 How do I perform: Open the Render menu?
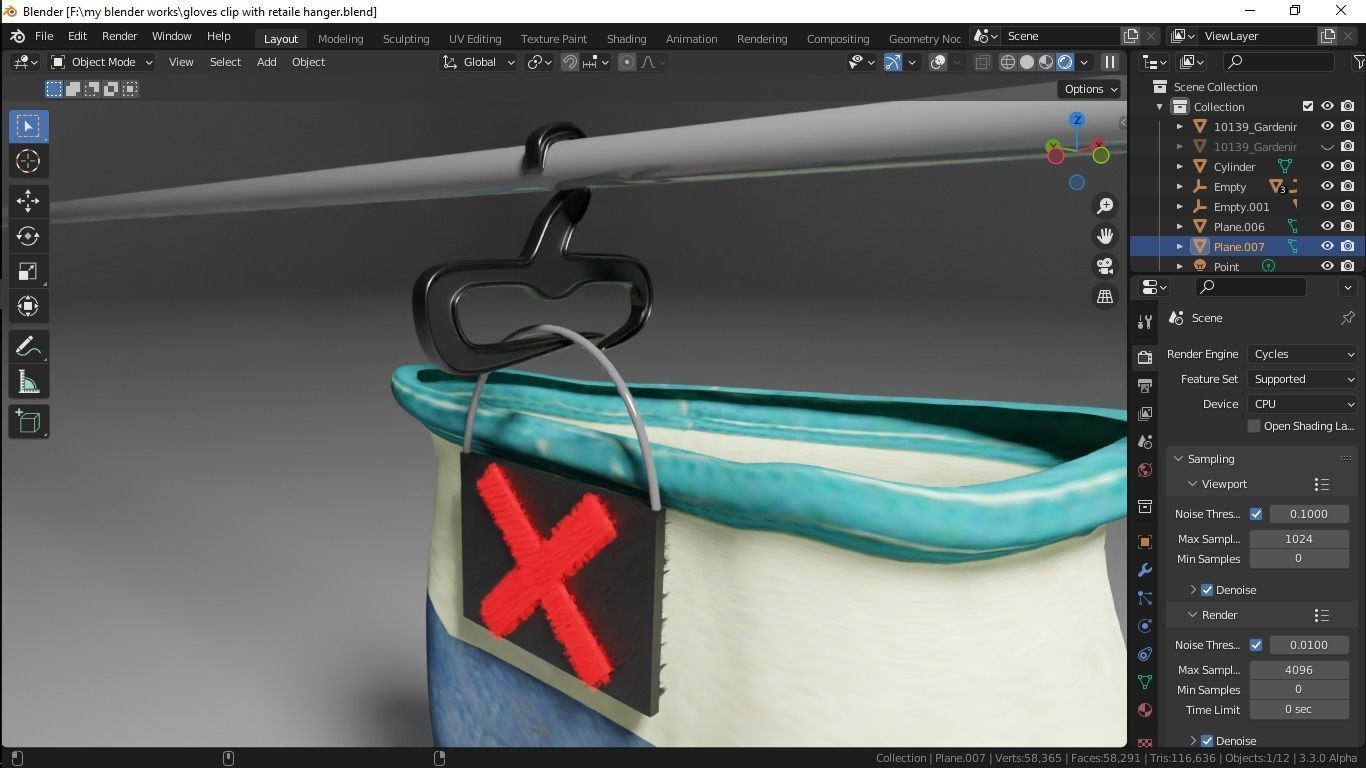coord(119,36)
